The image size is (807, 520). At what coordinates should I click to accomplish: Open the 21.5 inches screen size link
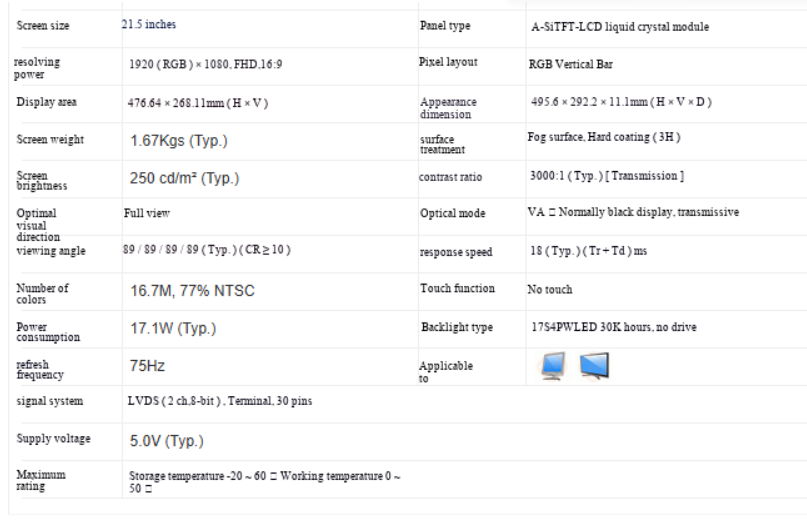149,24
